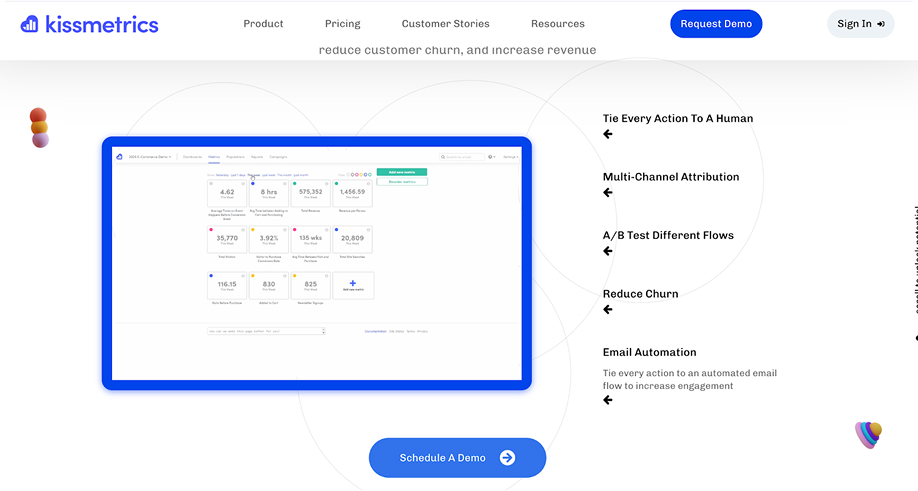The width and height of the screenshot is (918, 491).
Task: Click the Sign In button
Action: click(x=860, y=24)
